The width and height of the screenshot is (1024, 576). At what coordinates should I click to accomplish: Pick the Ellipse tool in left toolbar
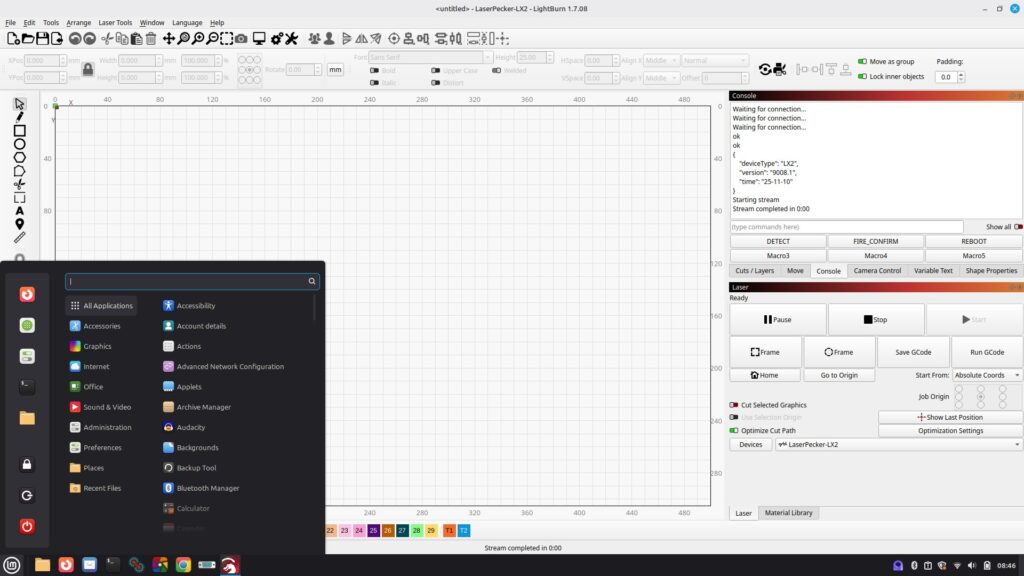[x=19, y=144]
